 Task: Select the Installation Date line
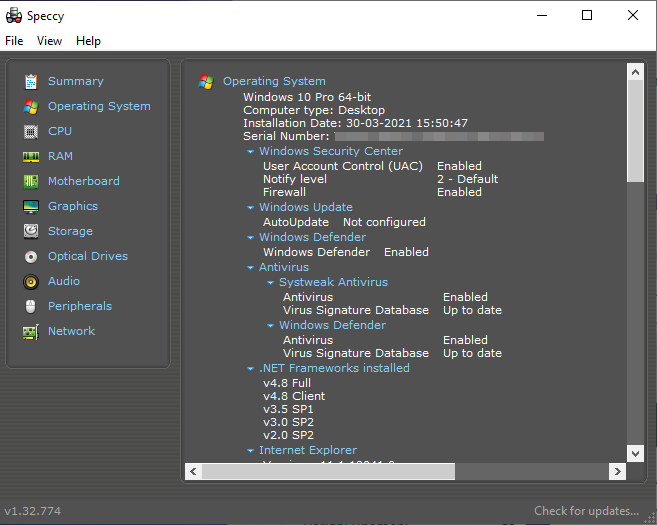point(355,123)
